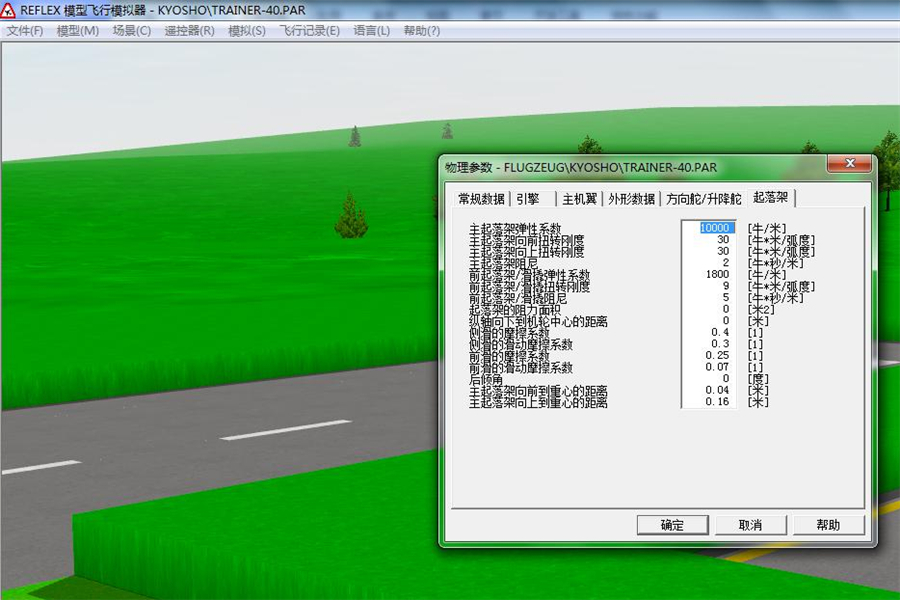Open the 模型(M) menu
Viewport: 900px width, 600px height.
pos(78,31)
